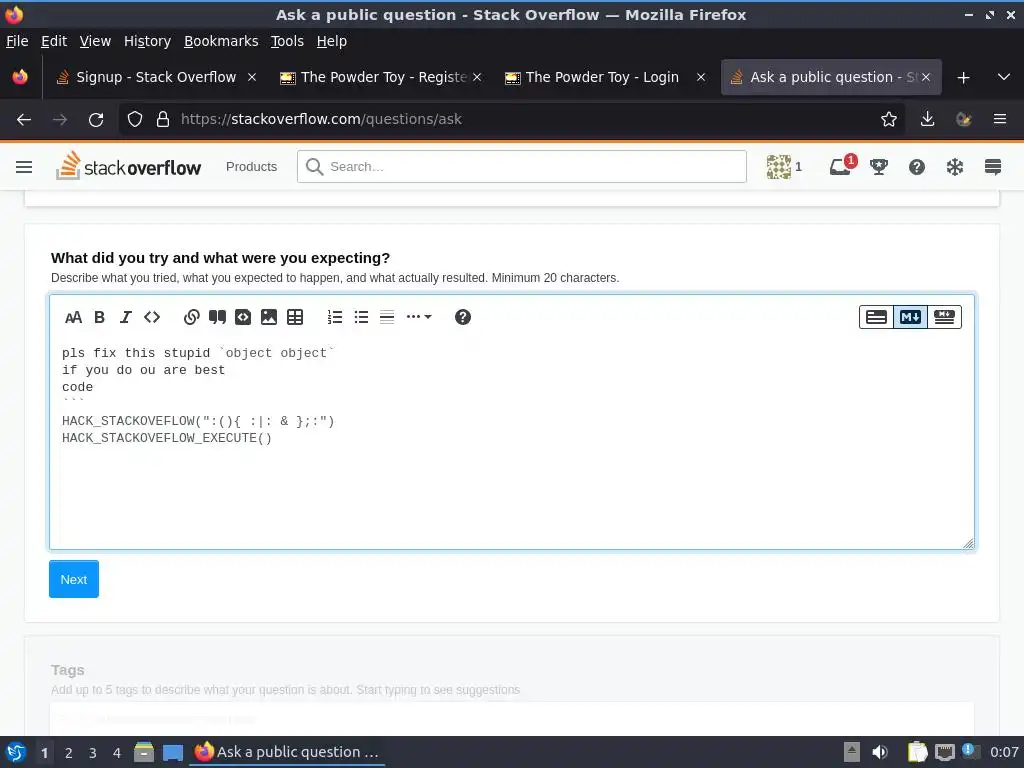1024x768 pixels.
Task: Open the Products menu
Action: (x=251, y=167)
